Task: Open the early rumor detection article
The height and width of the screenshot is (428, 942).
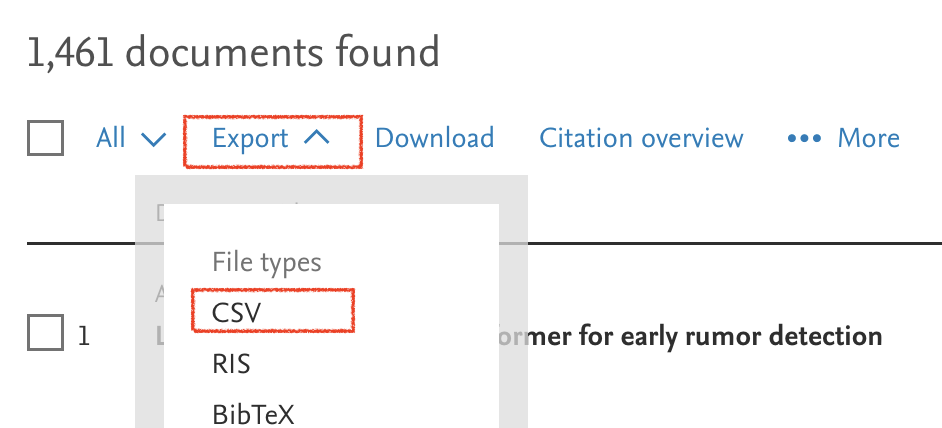Action: [x=690, y=336]
